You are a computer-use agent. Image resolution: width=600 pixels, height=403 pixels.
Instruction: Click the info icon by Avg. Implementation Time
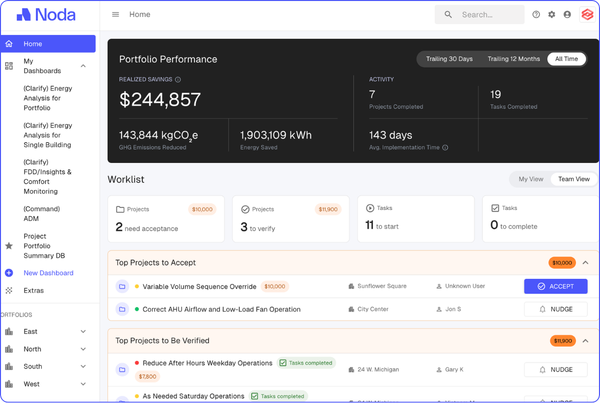(445, 147)
